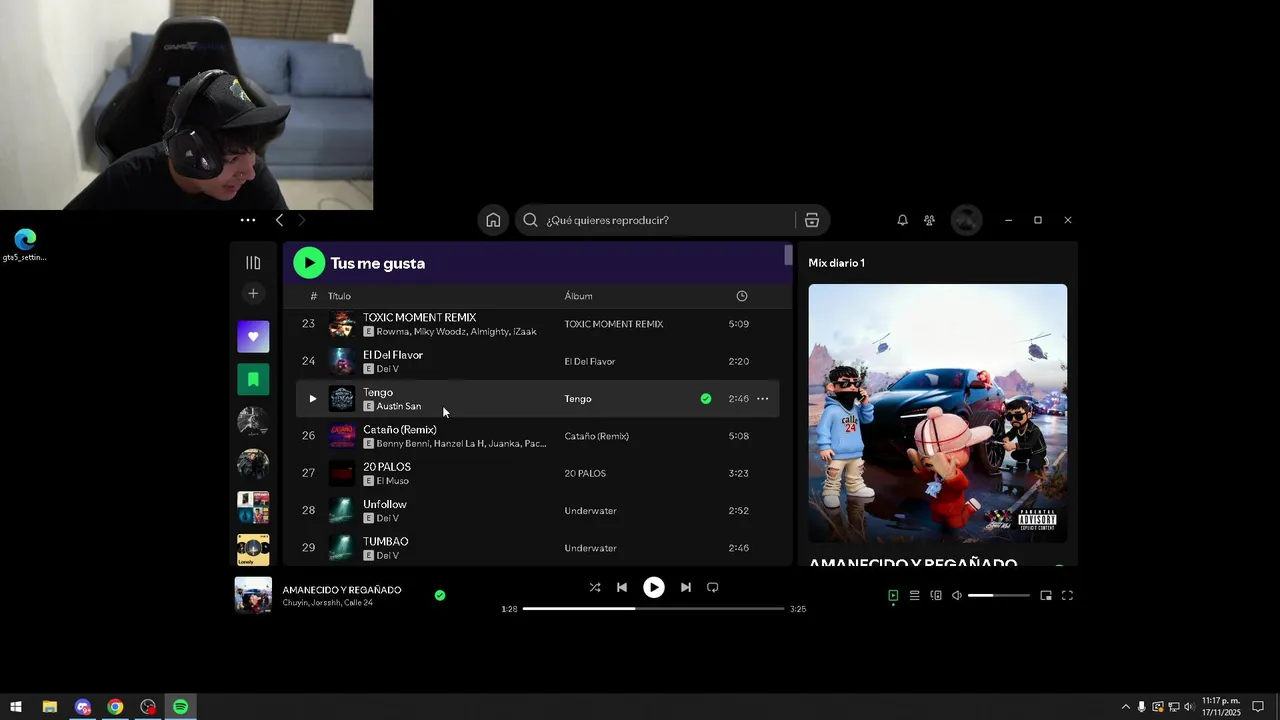Play the Tus me gusta playlist
The width and height of the screenshot is (1280, 720).
[309, 263]
